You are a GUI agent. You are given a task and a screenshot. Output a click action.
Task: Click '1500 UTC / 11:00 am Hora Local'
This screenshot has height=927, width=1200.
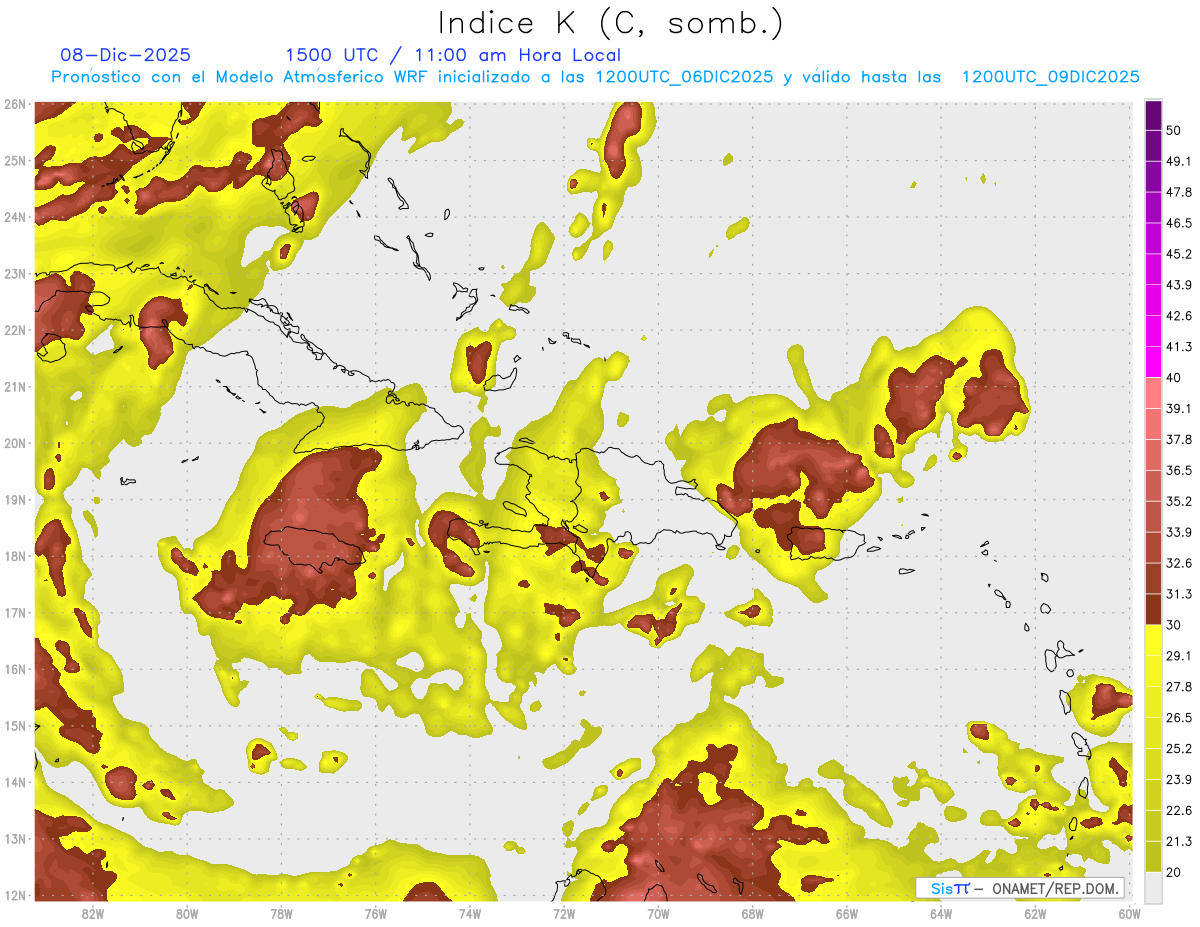coord(453,55)
